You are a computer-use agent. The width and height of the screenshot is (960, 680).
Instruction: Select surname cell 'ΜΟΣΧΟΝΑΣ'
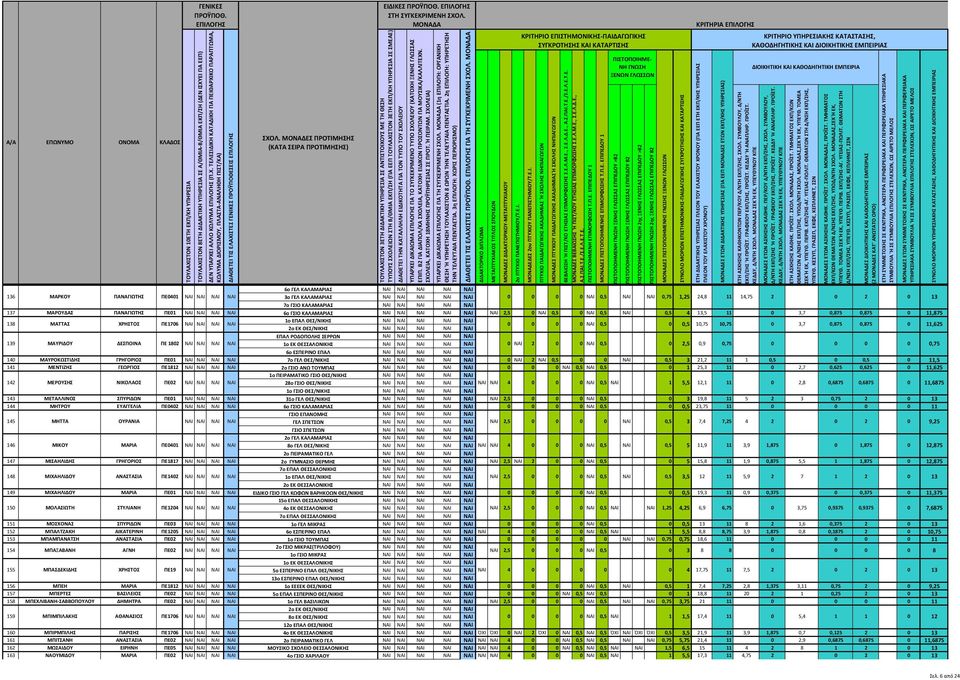point(59,524)
